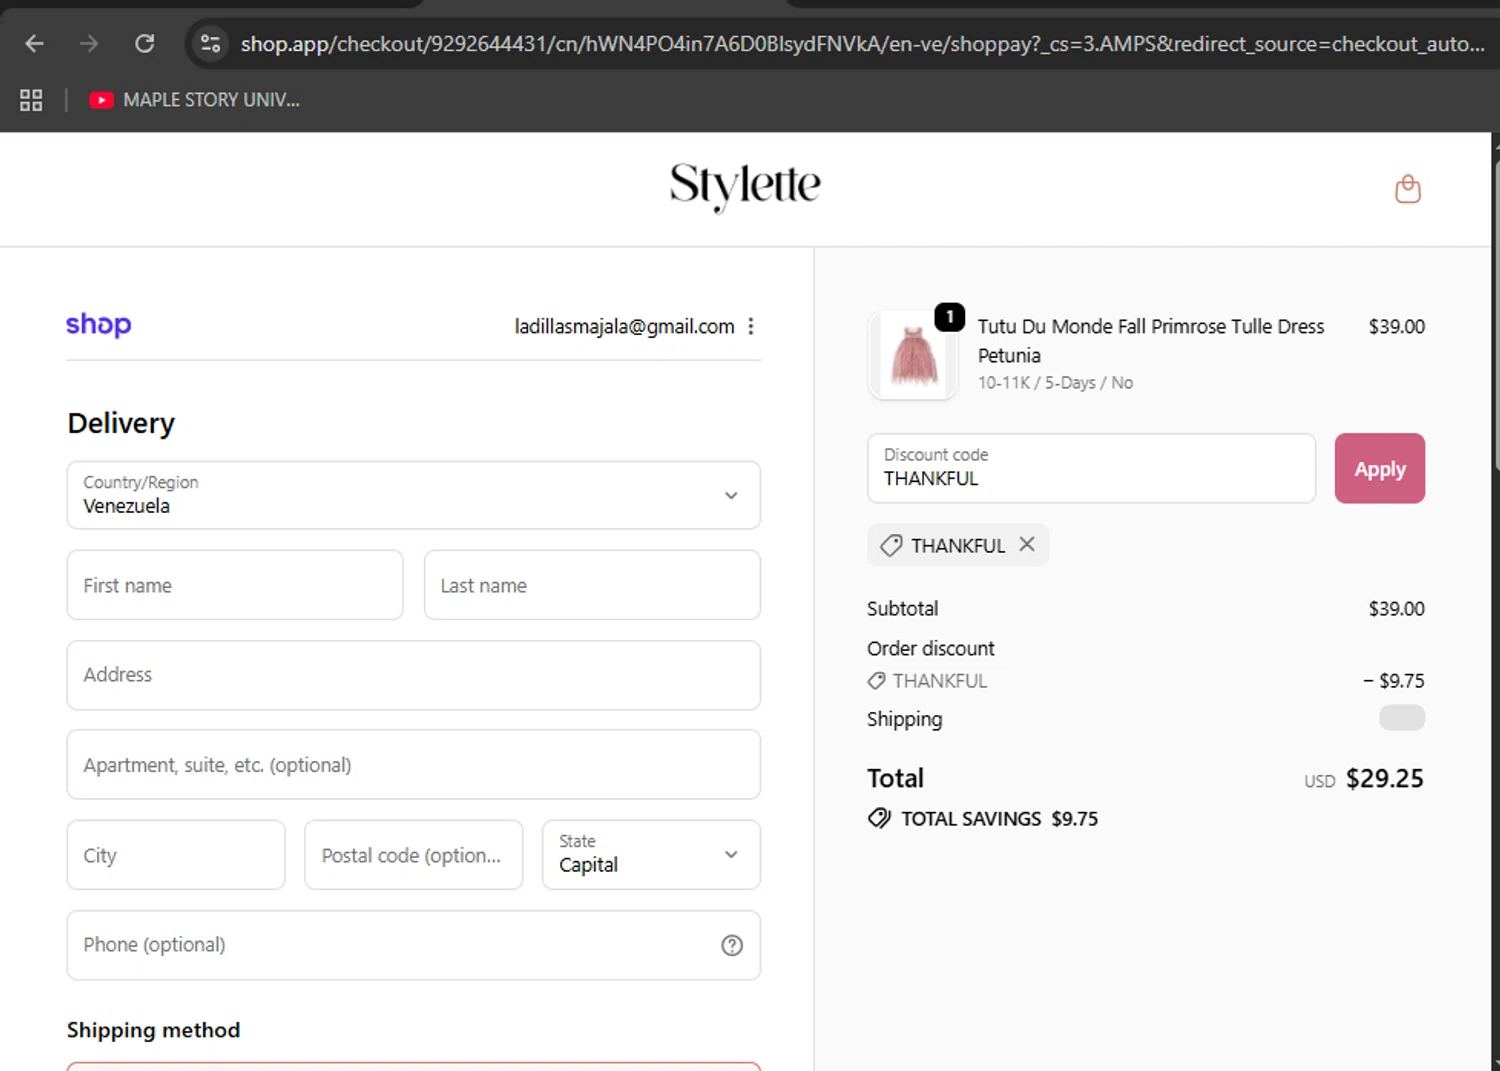Image resolution: width=1500 pixels, height=1071 pixels.
Task: Click into the Address field
Action: 414,675
